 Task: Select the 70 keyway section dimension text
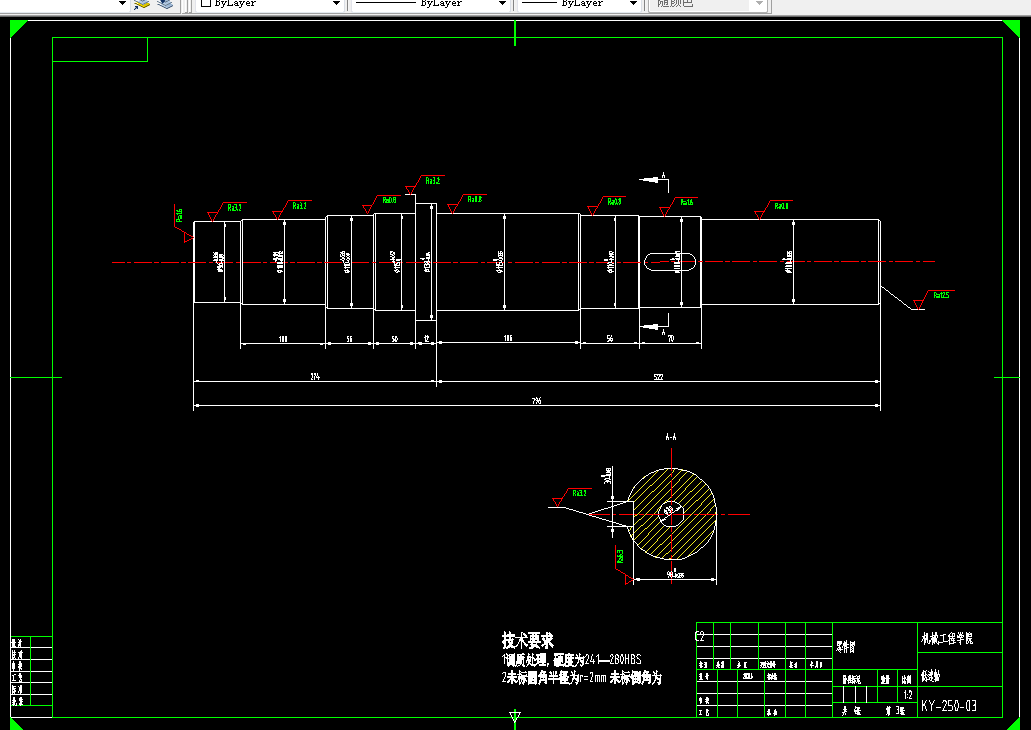[x=671, y=339]
